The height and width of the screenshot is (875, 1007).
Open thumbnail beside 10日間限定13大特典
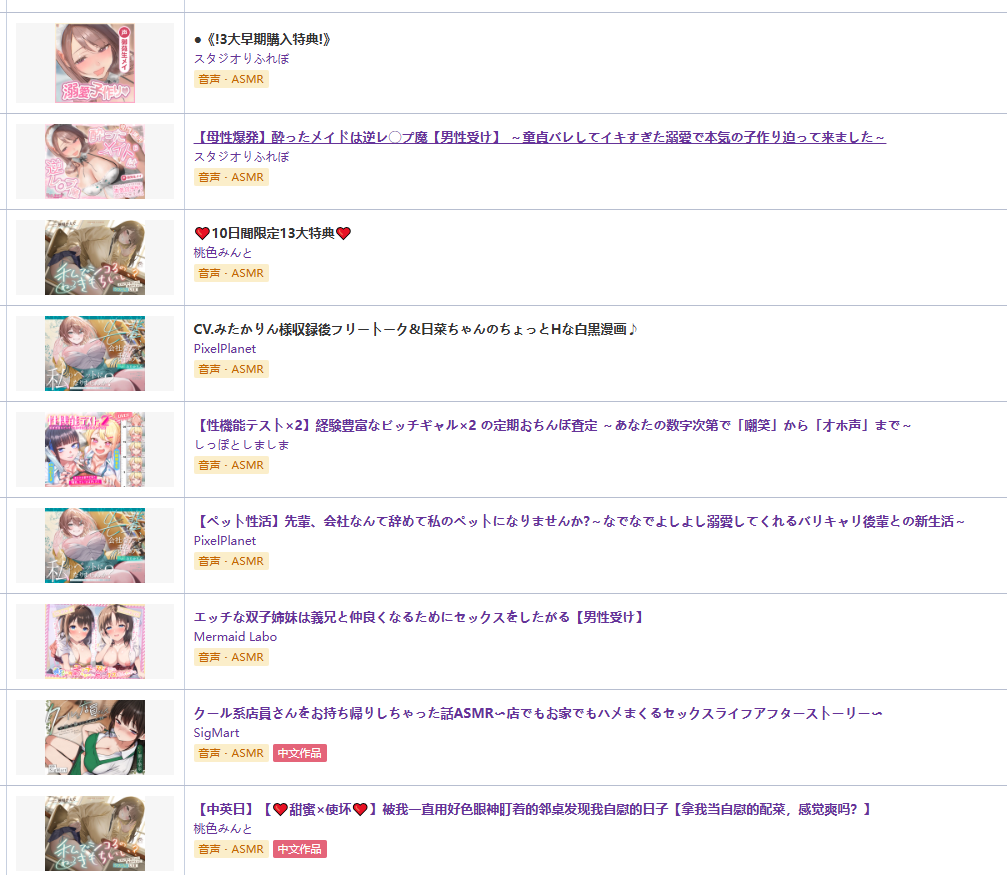click(95, 258)
